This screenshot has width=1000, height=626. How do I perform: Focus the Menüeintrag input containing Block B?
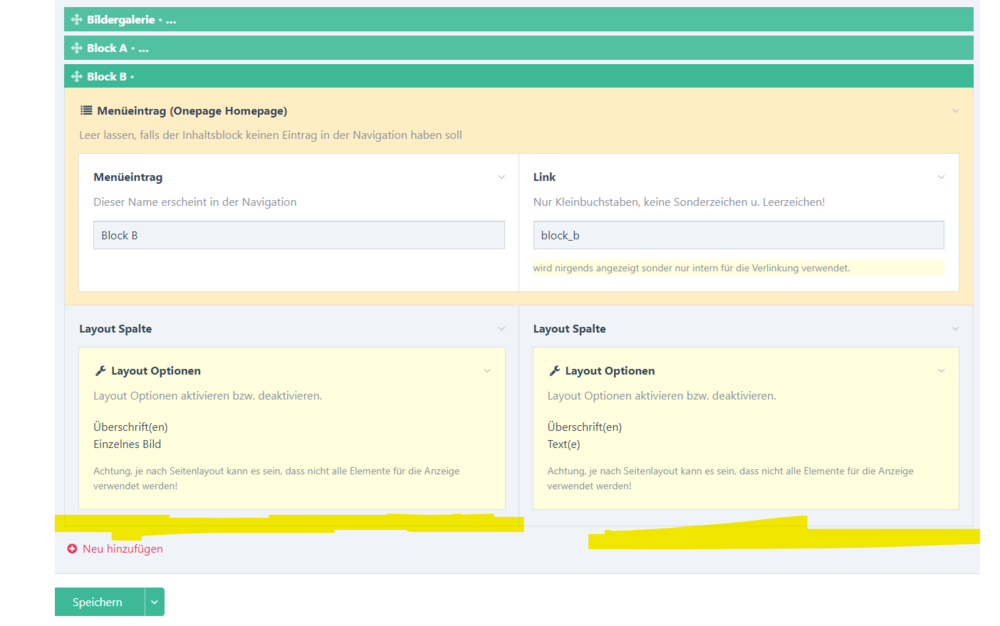tap(298, 235)
